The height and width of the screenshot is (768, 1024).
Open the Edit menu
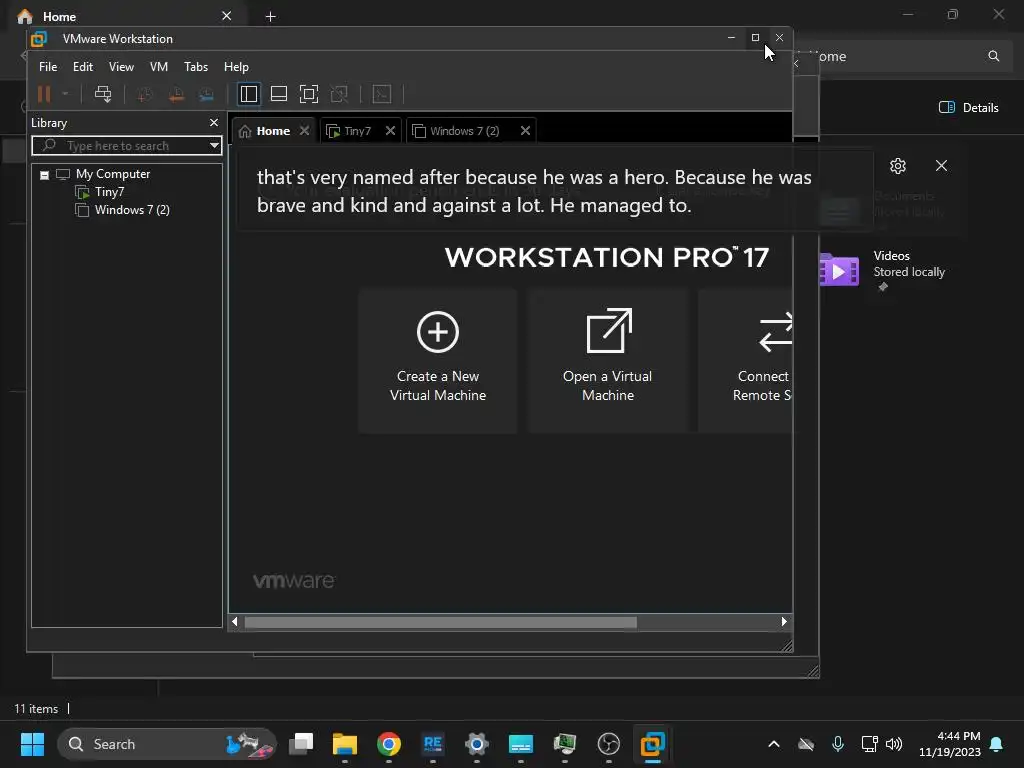83,67
